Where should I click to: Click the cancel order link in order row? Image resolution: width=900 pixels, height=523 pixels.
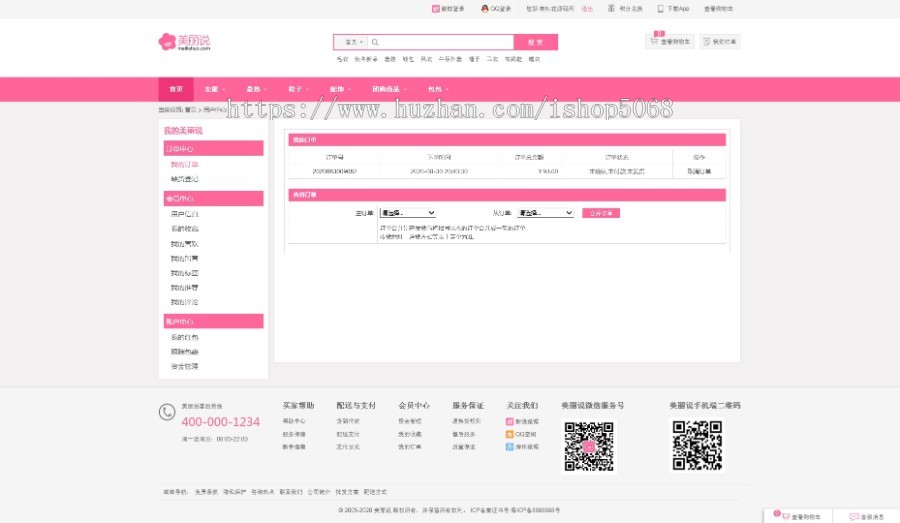coord(699,171)
